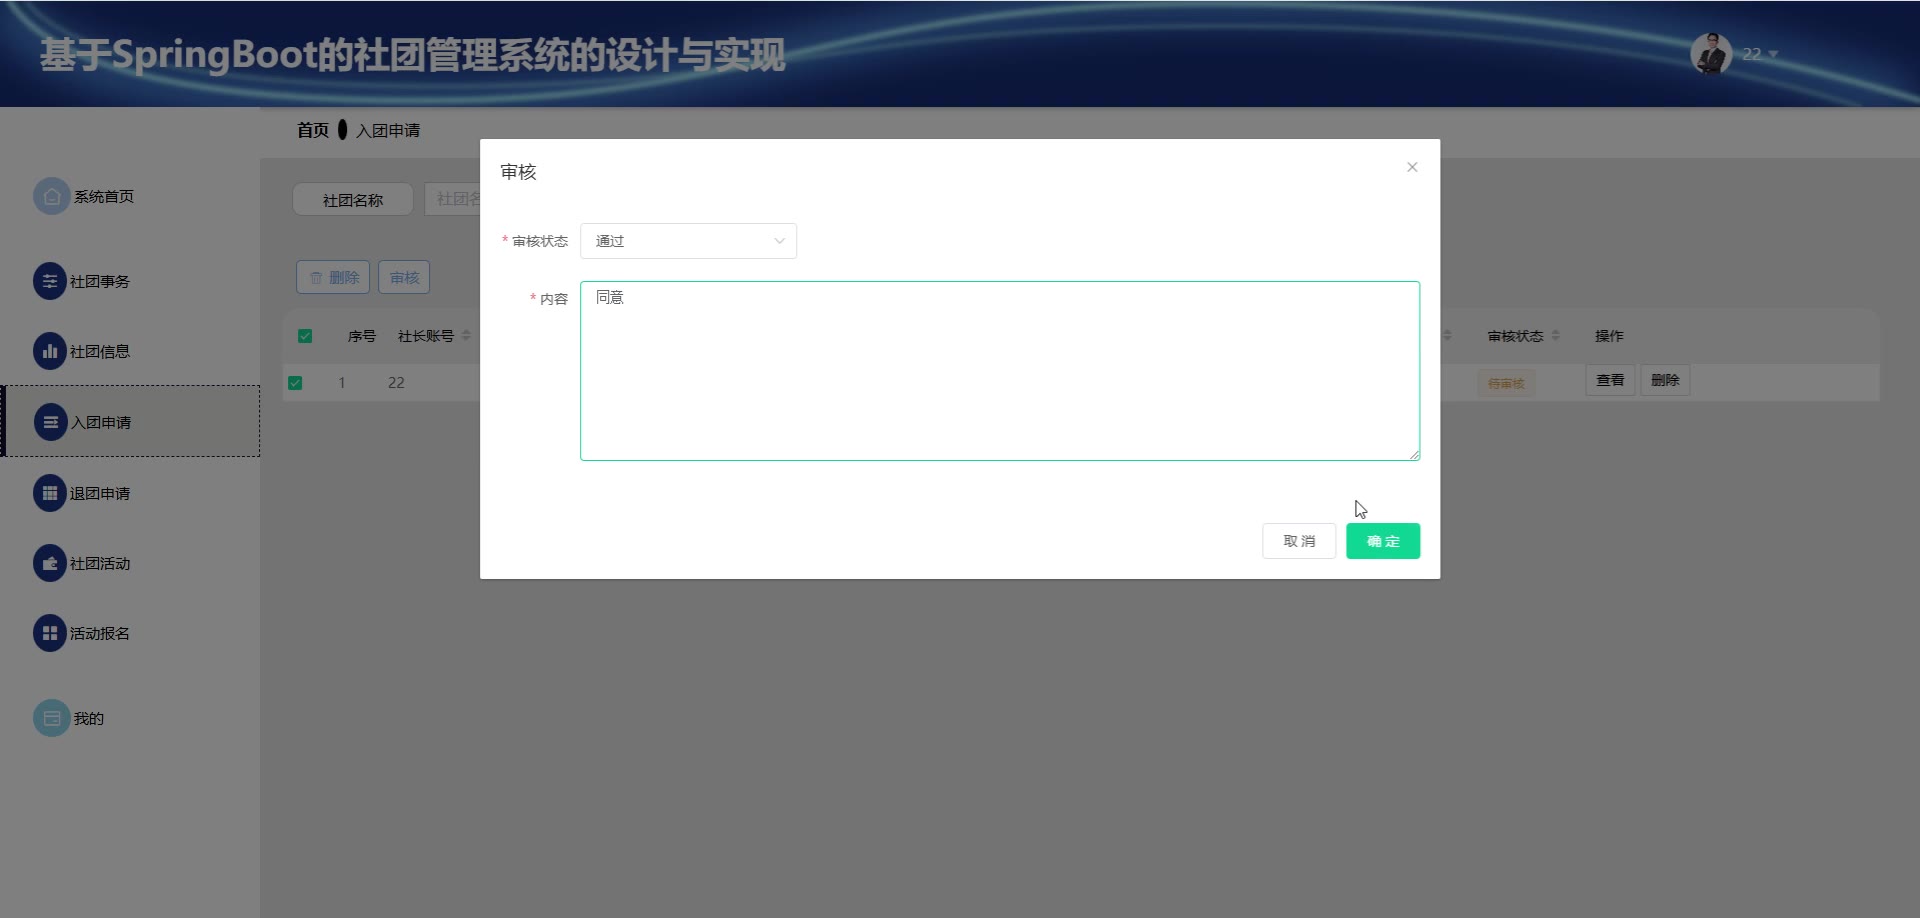Click the 活动报名 sidebar icon
1920x918 pixels.
tap(50, 633)
